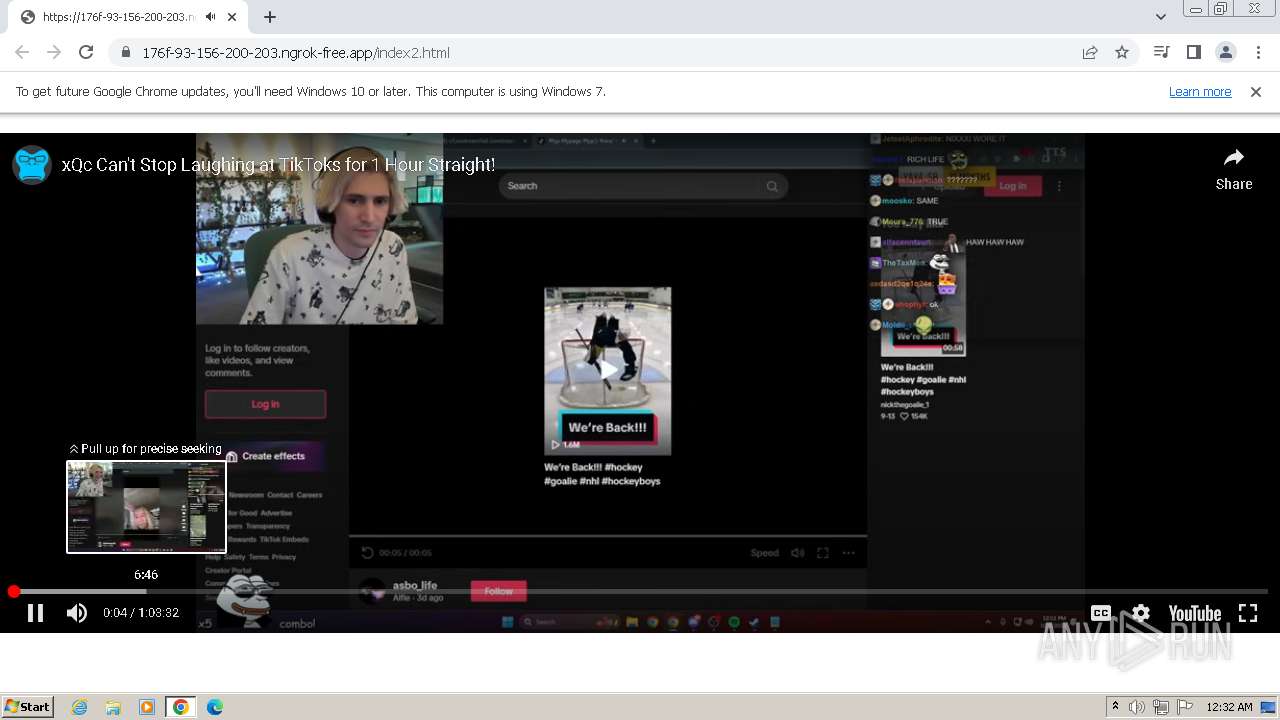The image size is (1280, 720).
Task: Open File Explorer from taskbar
Action: click(x=113, y=707)
